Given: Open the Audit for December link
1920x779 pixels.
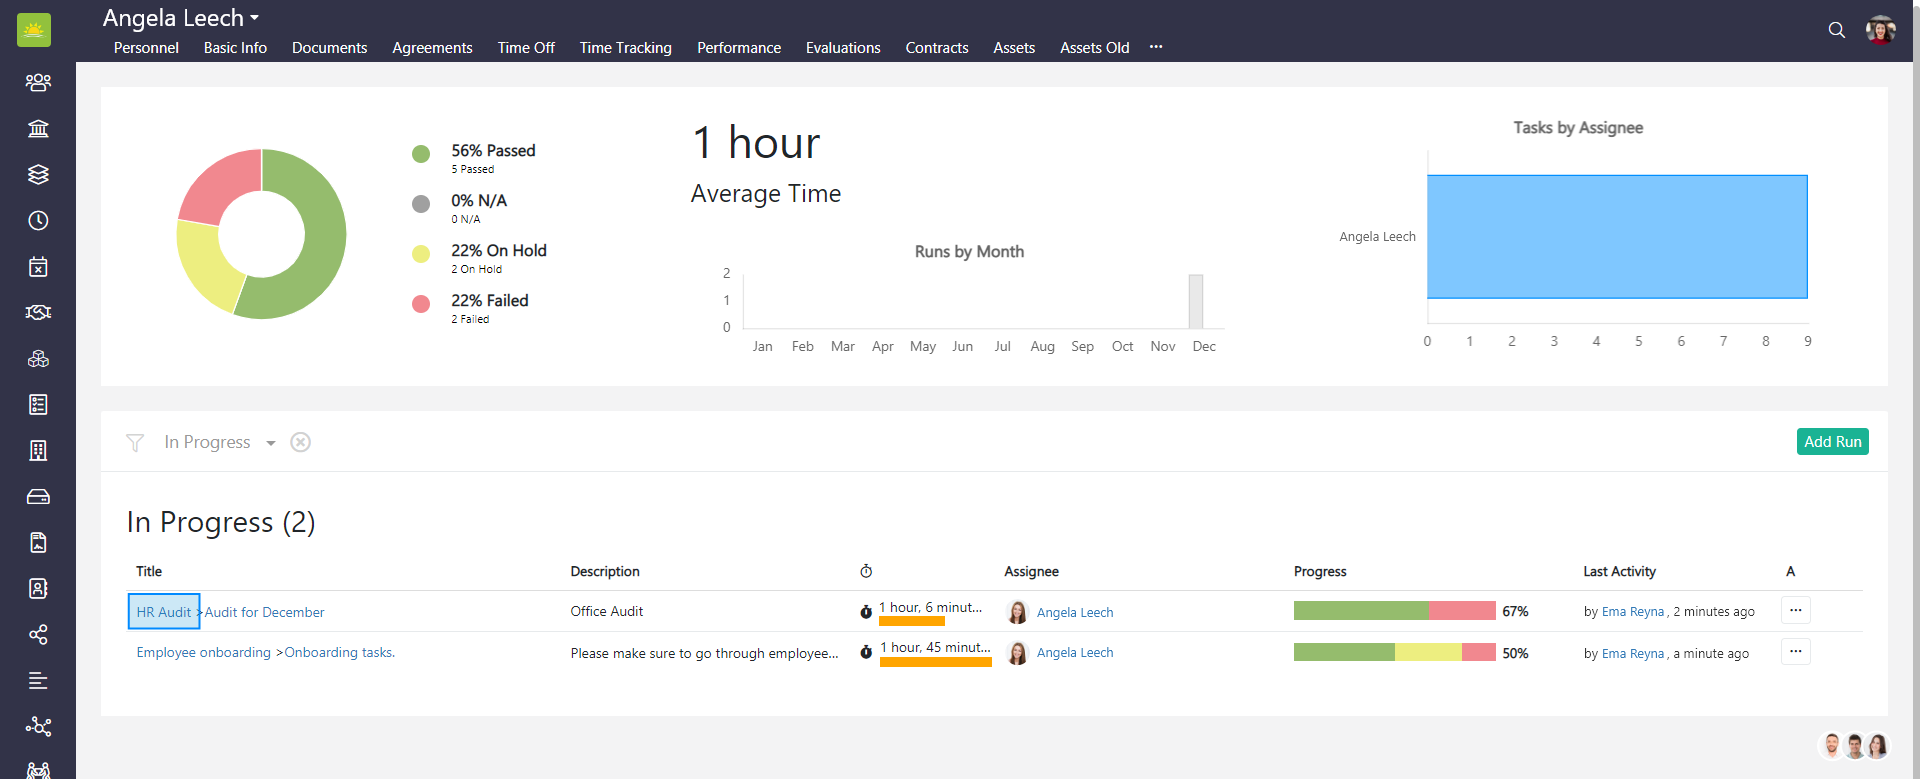Looking at the screenshot, I should tap(264, 612).
